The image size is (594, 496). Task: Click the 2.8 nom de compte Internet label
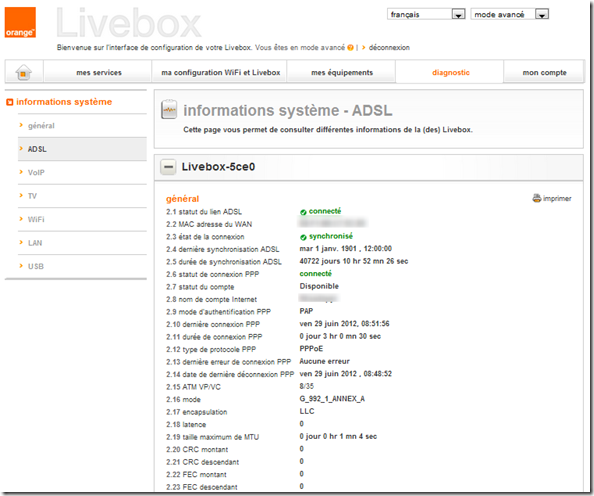coord(211,299)
